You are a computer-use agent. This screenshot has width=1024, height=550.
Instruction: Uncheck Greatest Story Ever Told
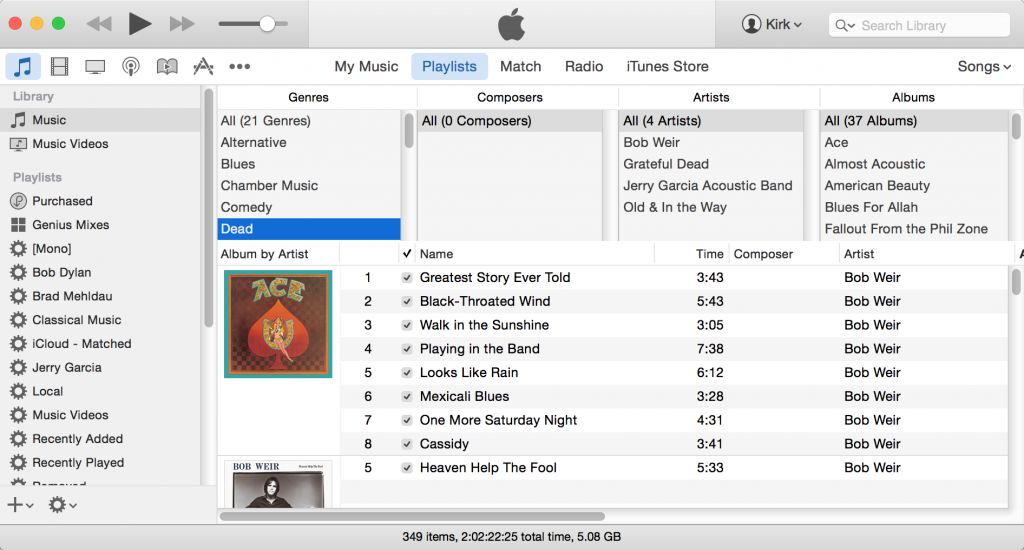(x=407, y=278)
